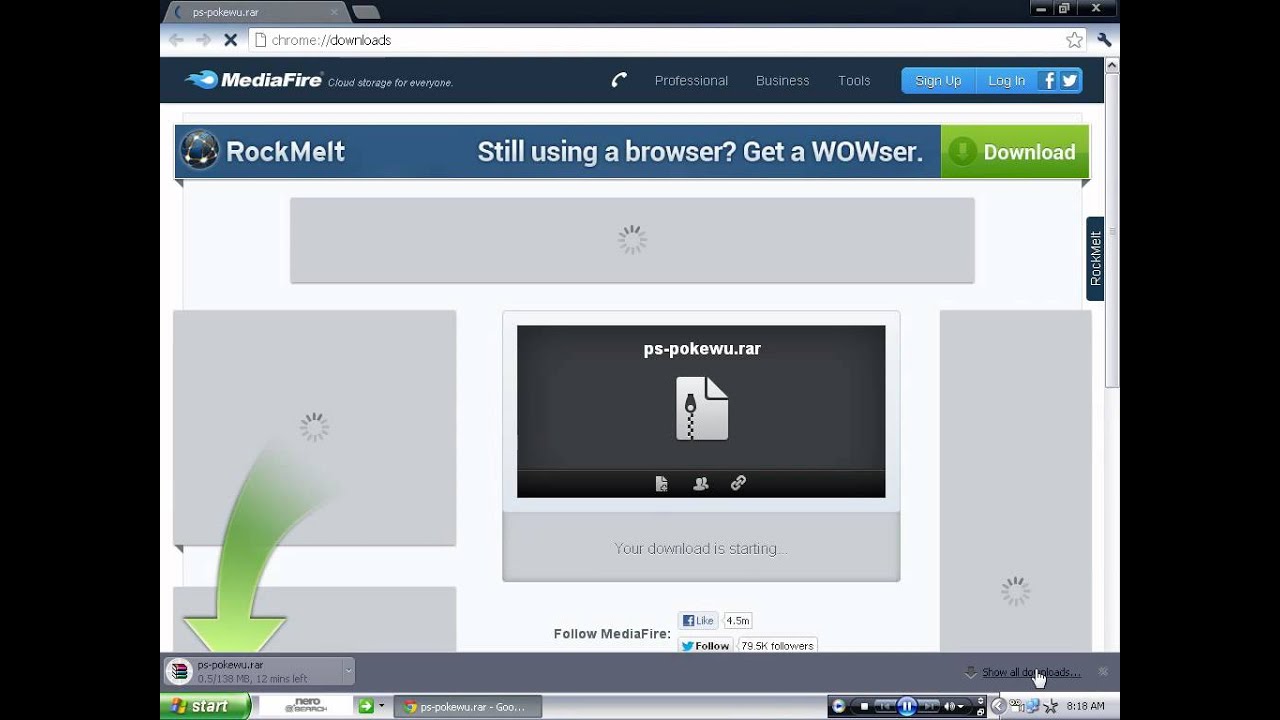Open the media player volume dropdown arrow
Image resolution: width=1280 pixels, height=720 pixels.
point(962,707)
